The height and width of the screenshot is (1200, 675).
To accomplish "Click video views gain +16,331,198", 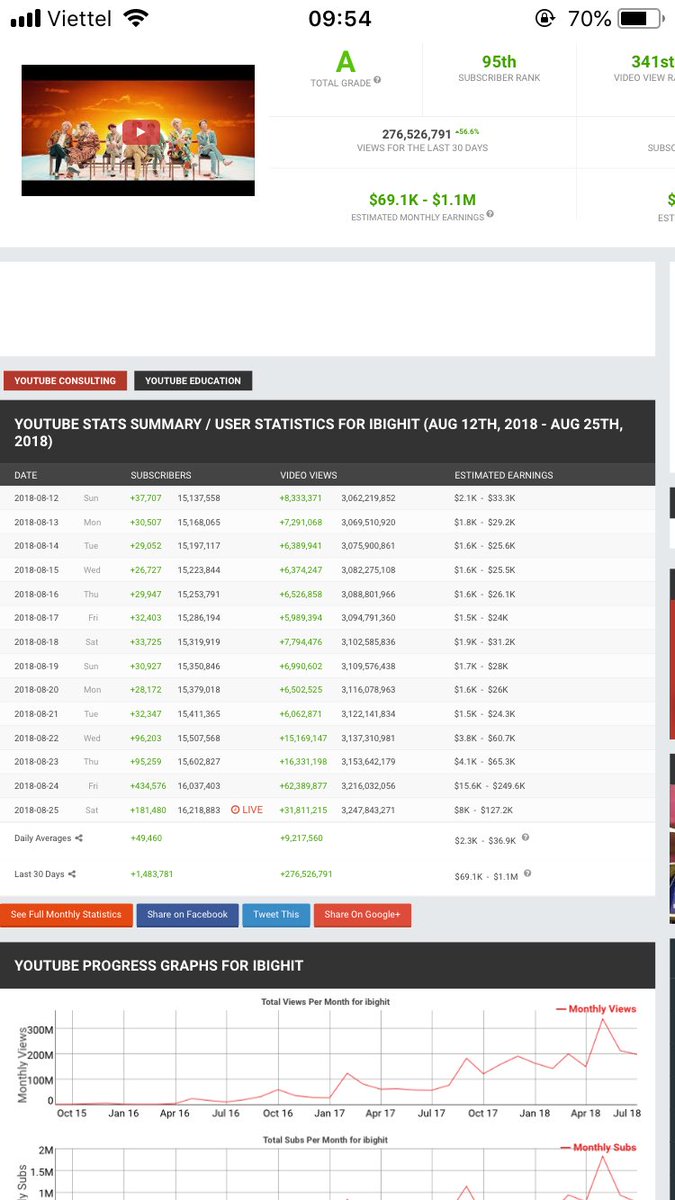I will [301, 762].
